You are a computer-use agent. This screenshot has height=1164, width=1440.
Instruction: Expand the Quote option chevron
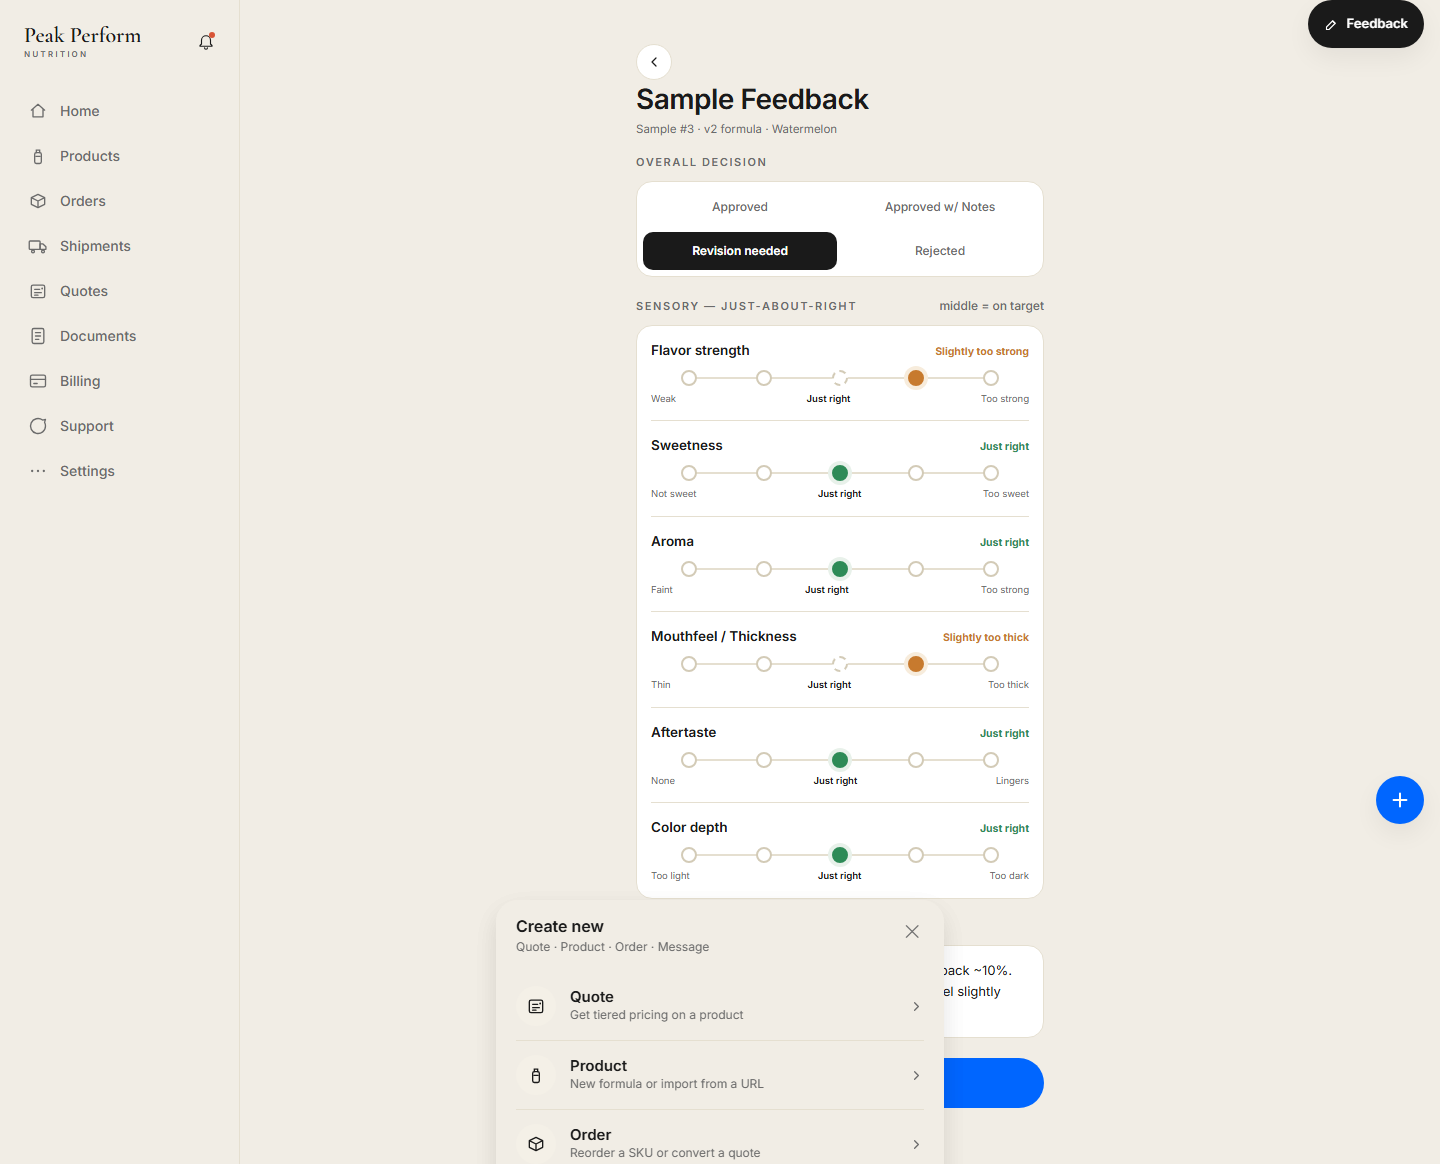click(916, 1006)
